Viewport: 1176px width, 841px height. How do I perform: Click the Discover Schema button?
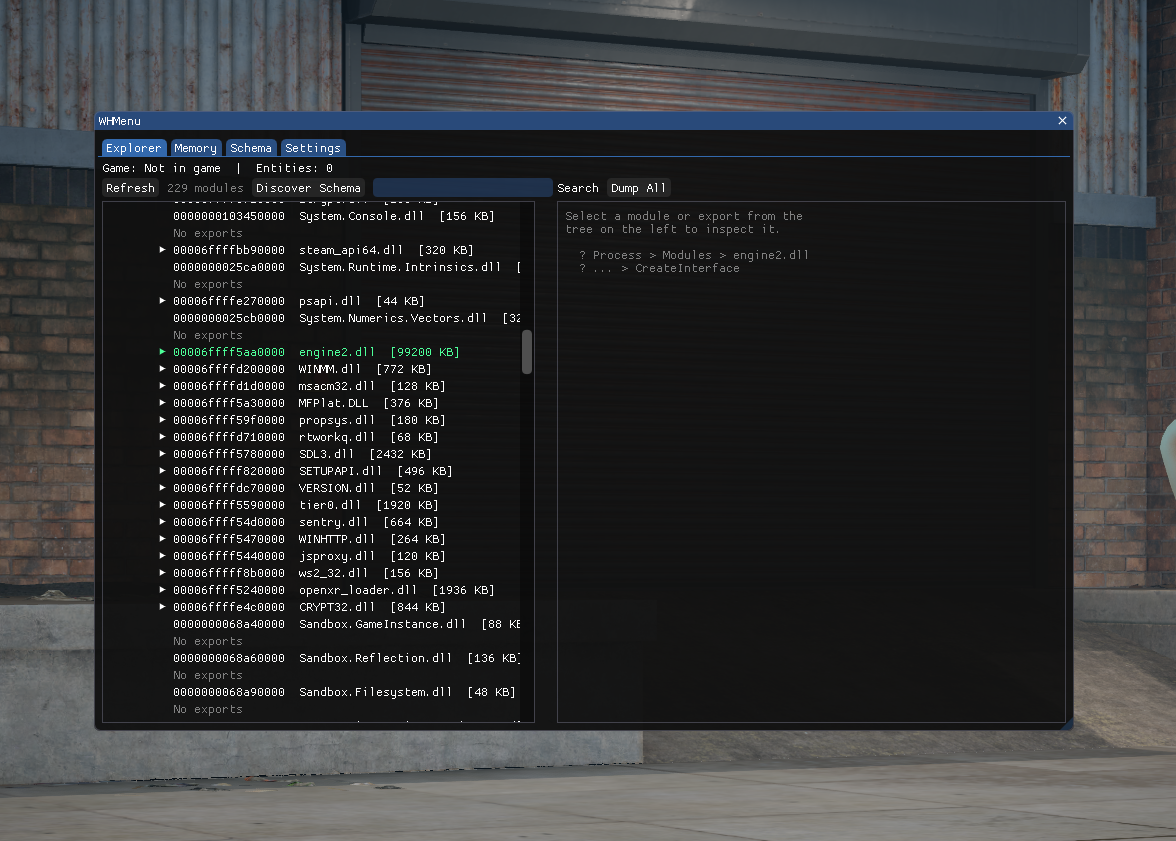tap(308, 188)
